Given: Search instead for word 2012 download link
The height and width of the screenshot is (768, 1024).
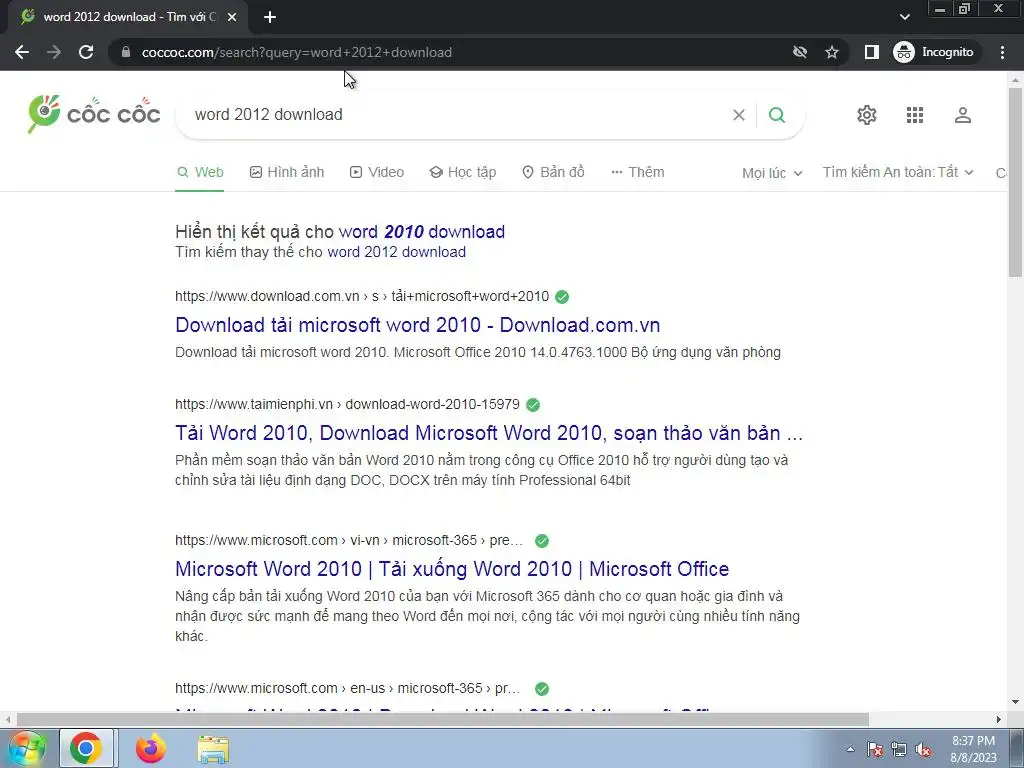Looking at the screenshot, I should (396, 252).
